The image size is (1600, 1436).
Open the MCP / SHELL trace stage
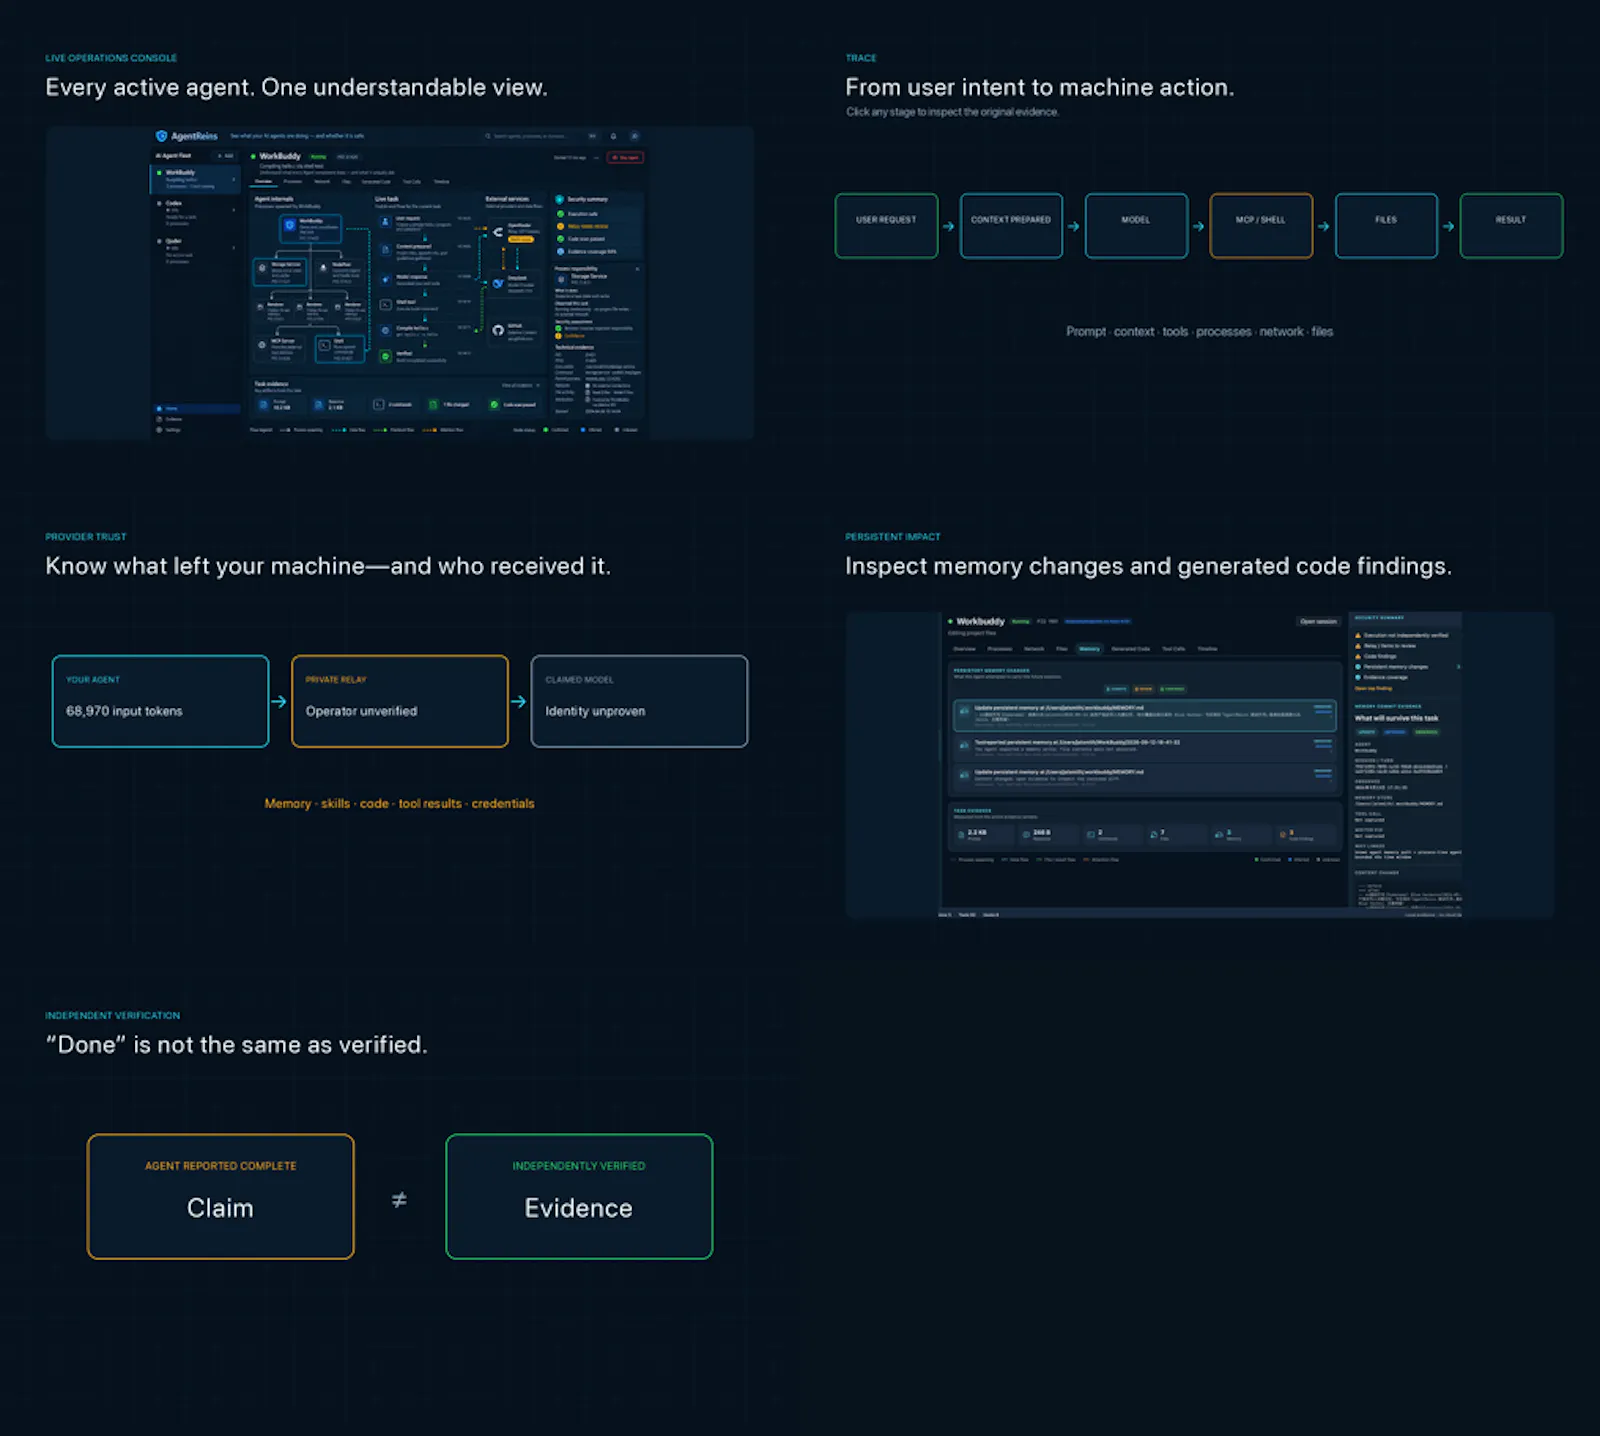coord(1261,226)
